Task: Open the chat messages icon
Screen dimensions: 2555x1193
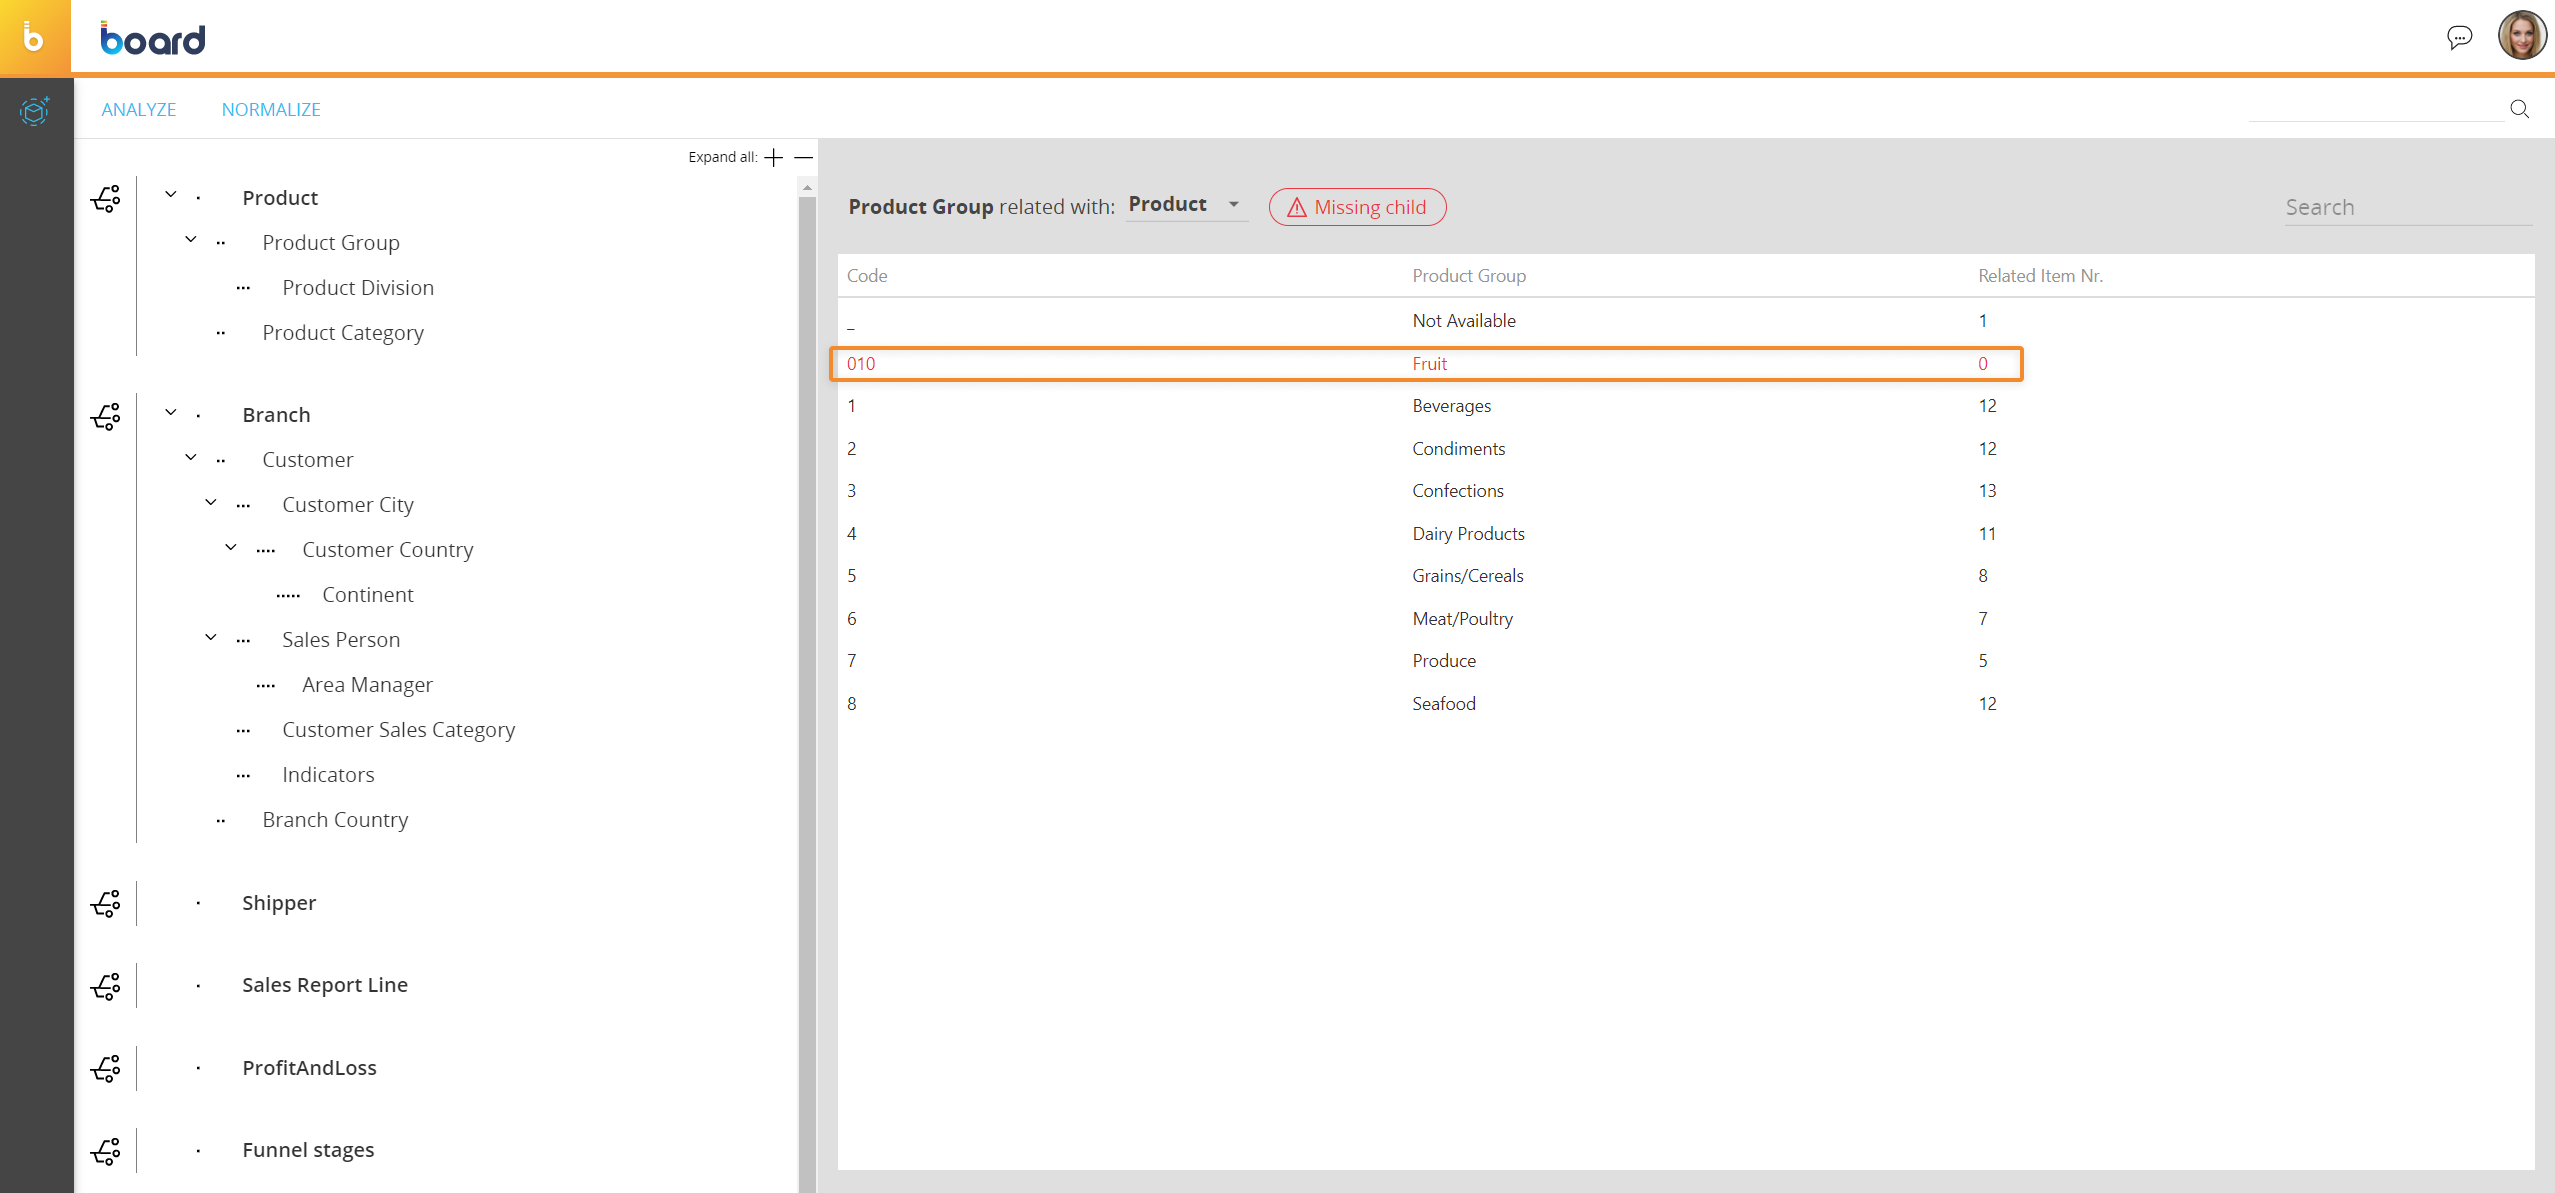Action: click(2459, 38)
